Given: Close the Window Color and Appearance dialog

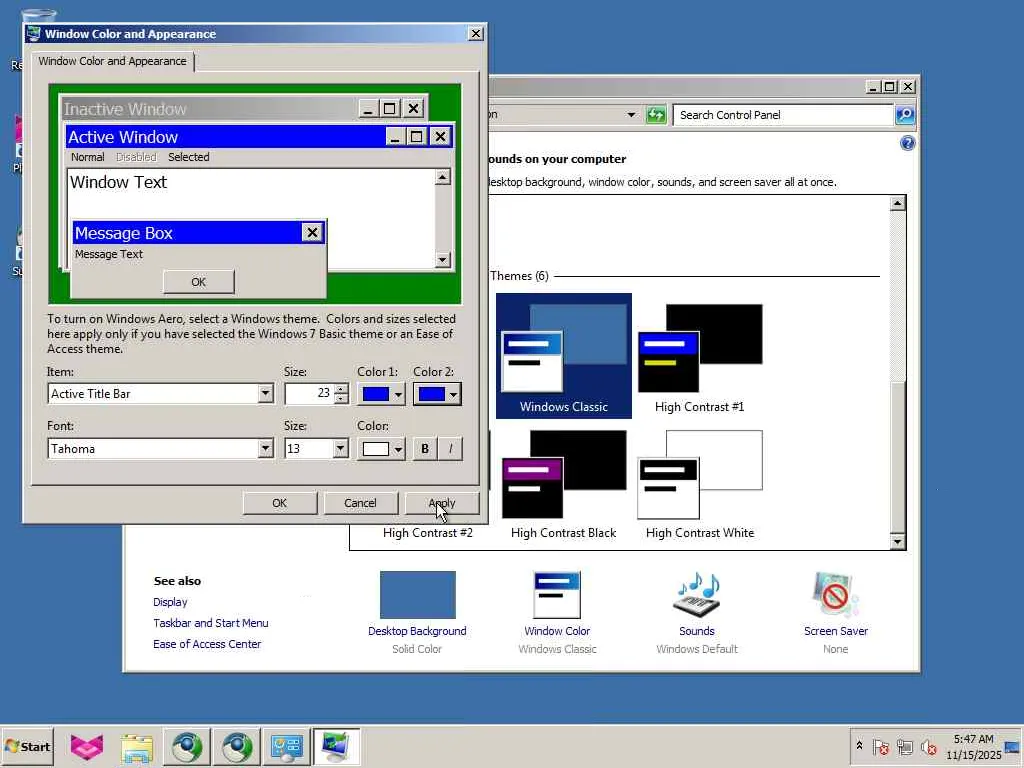Looking at the screenshot, I should tap(476, 34).
